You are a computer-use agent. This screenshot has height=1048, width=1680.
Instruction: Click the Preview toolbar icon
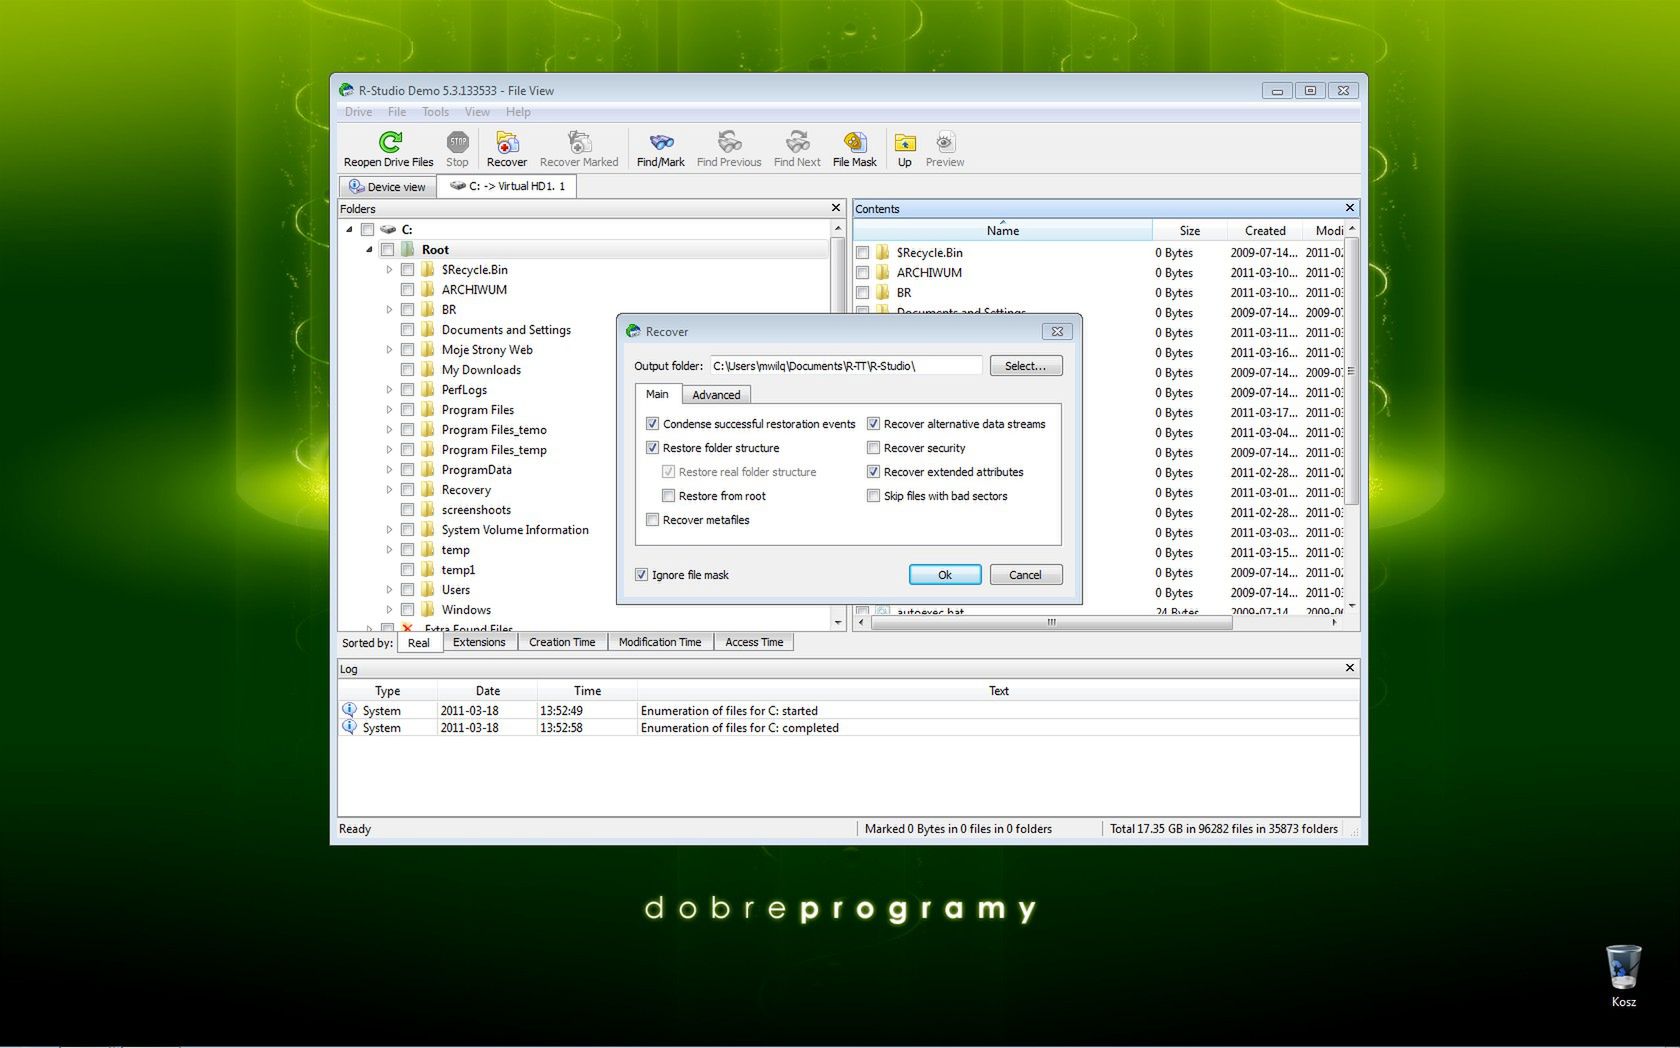point(945,143)
